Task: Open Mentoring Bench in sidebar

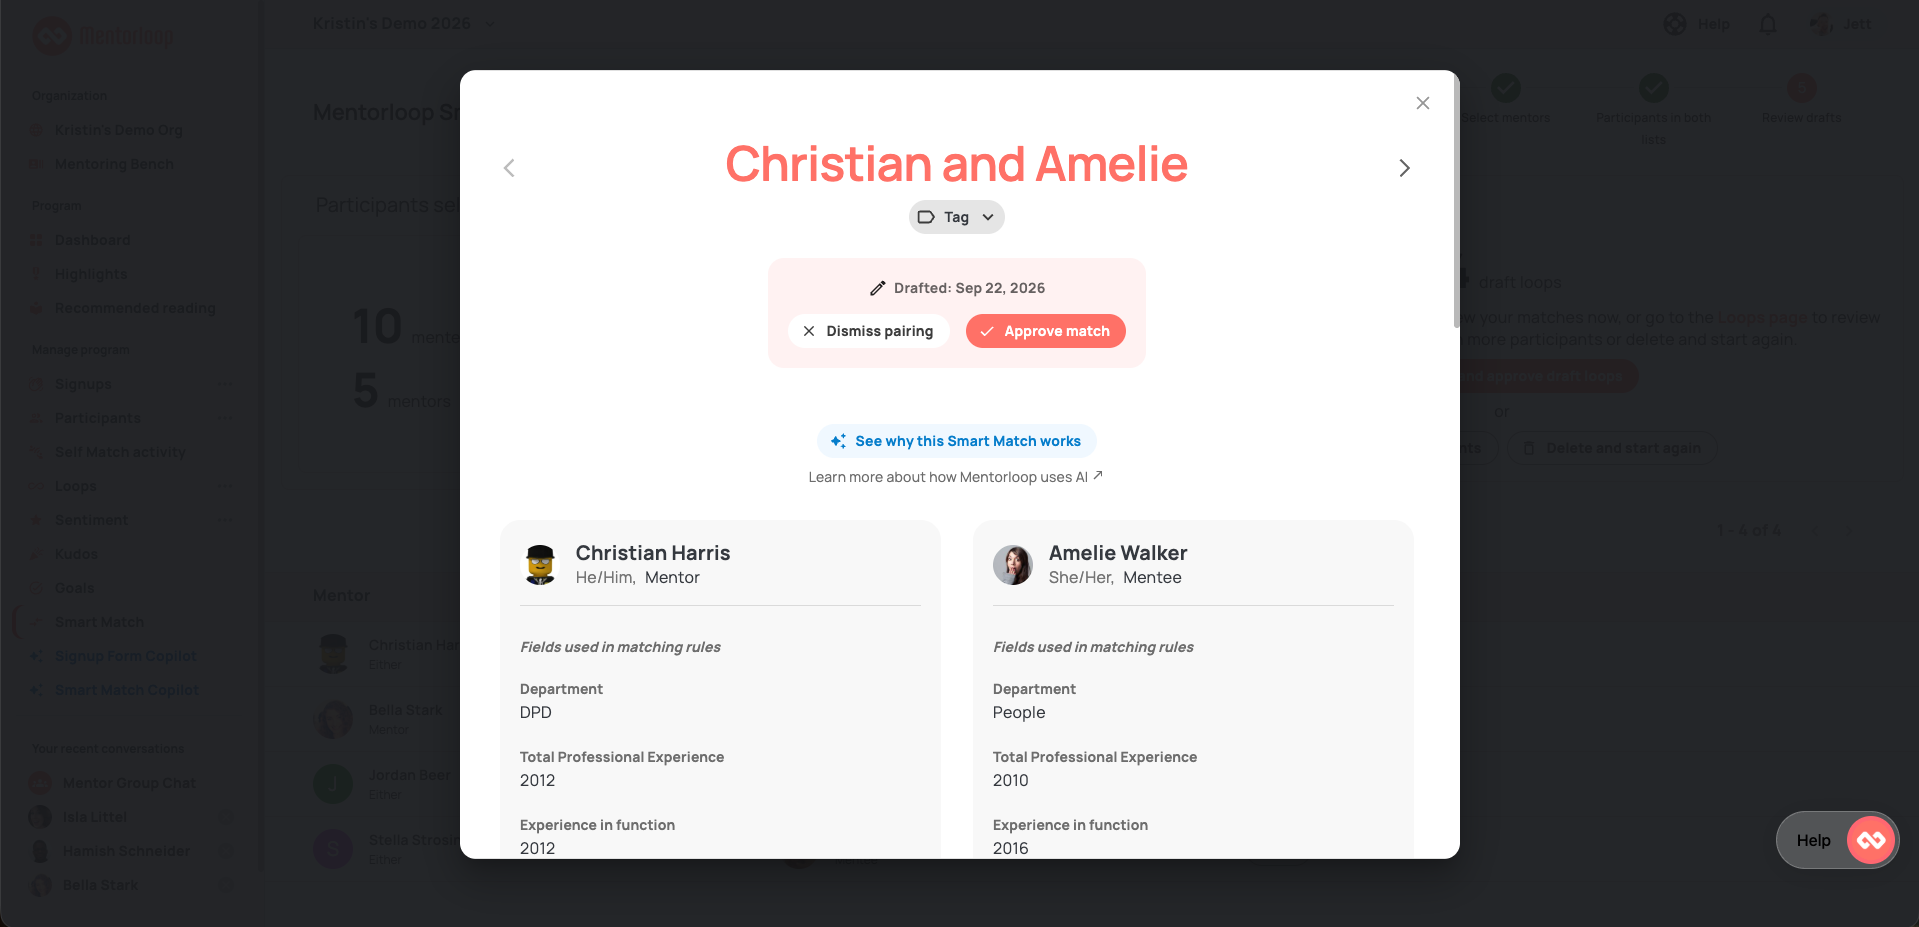Action: click(113, 164)
